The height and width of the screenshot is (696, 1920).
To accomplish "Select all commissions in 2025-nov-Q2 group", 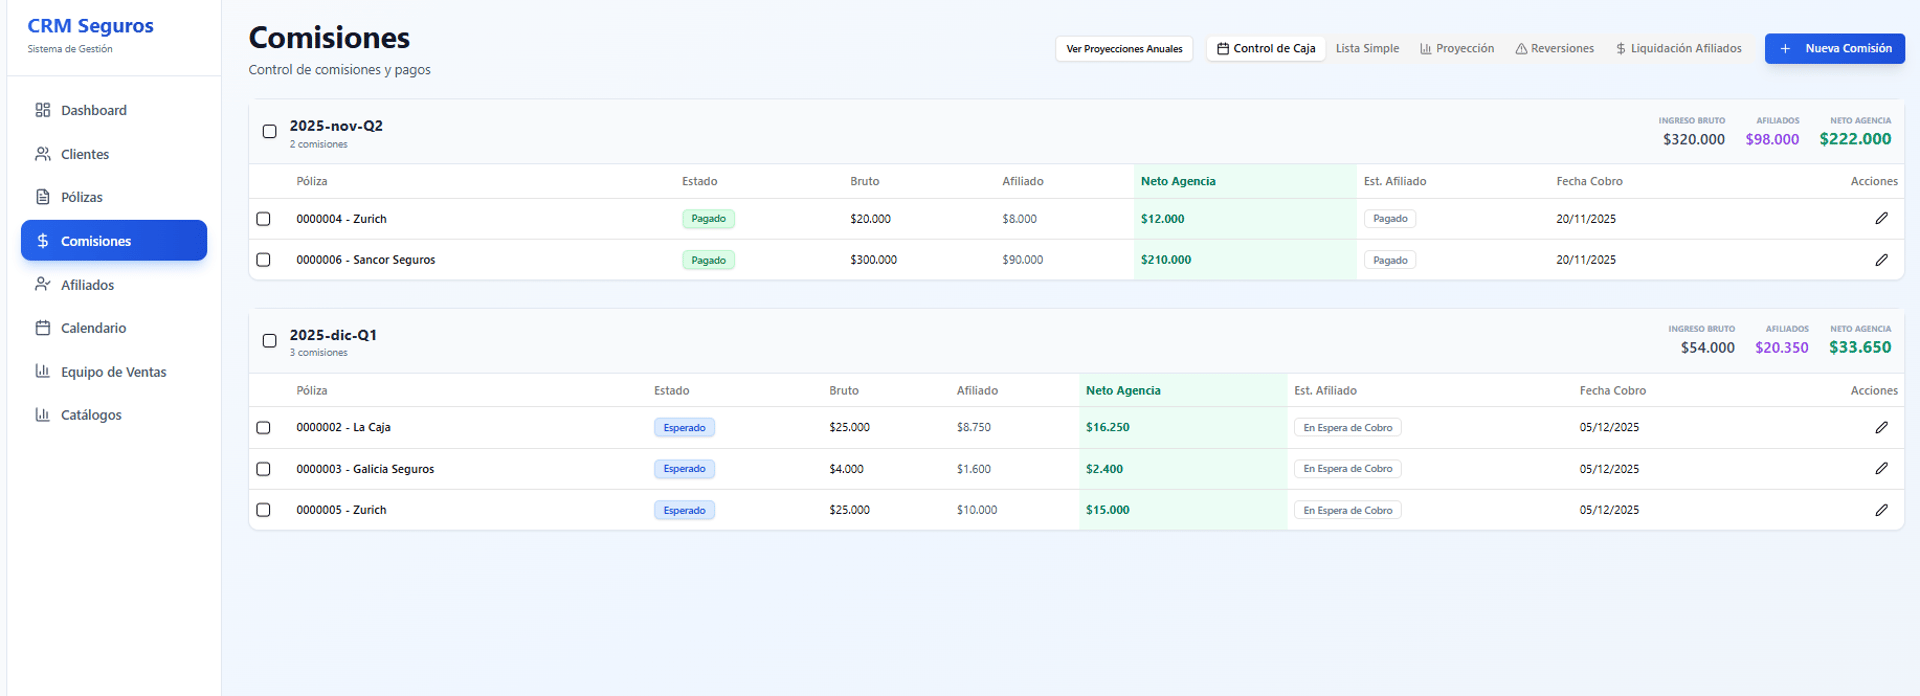I will click(269, 131).
